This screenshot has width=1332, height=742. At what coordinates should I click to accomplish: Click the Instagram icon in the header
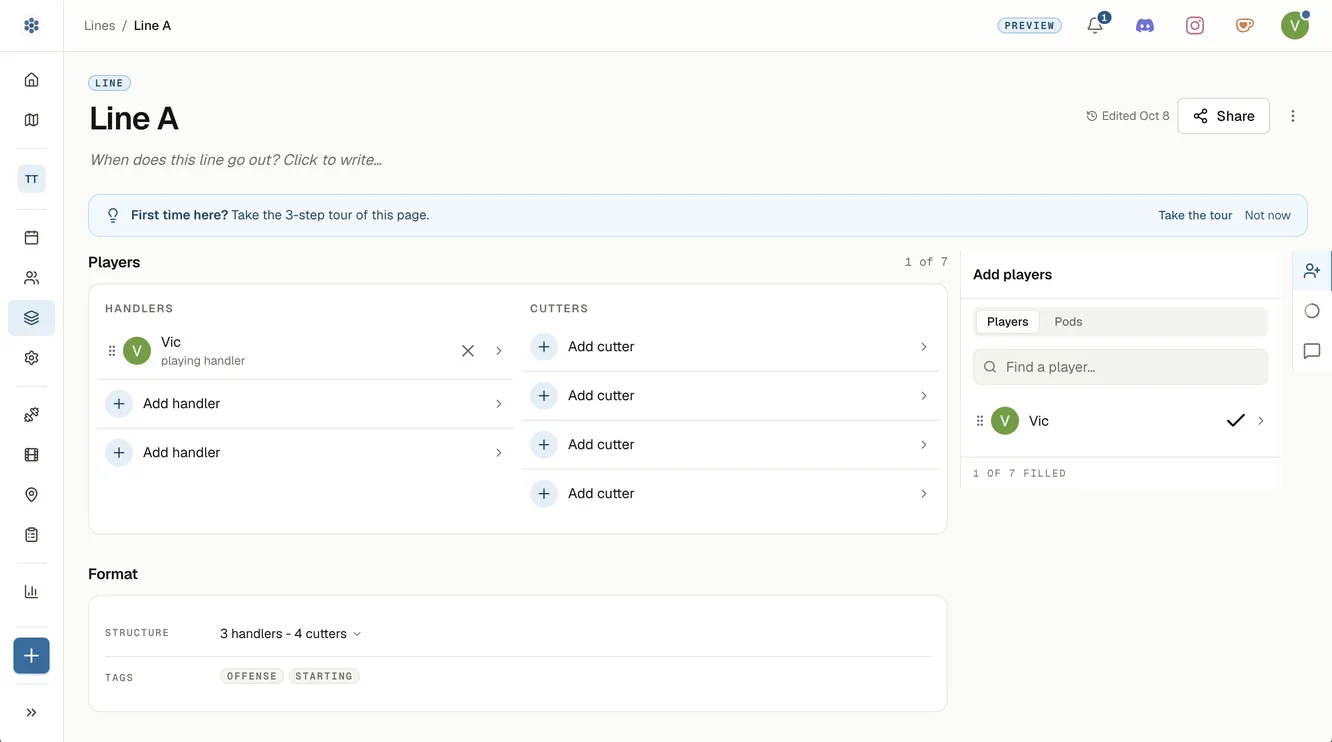pos(1195,26)
